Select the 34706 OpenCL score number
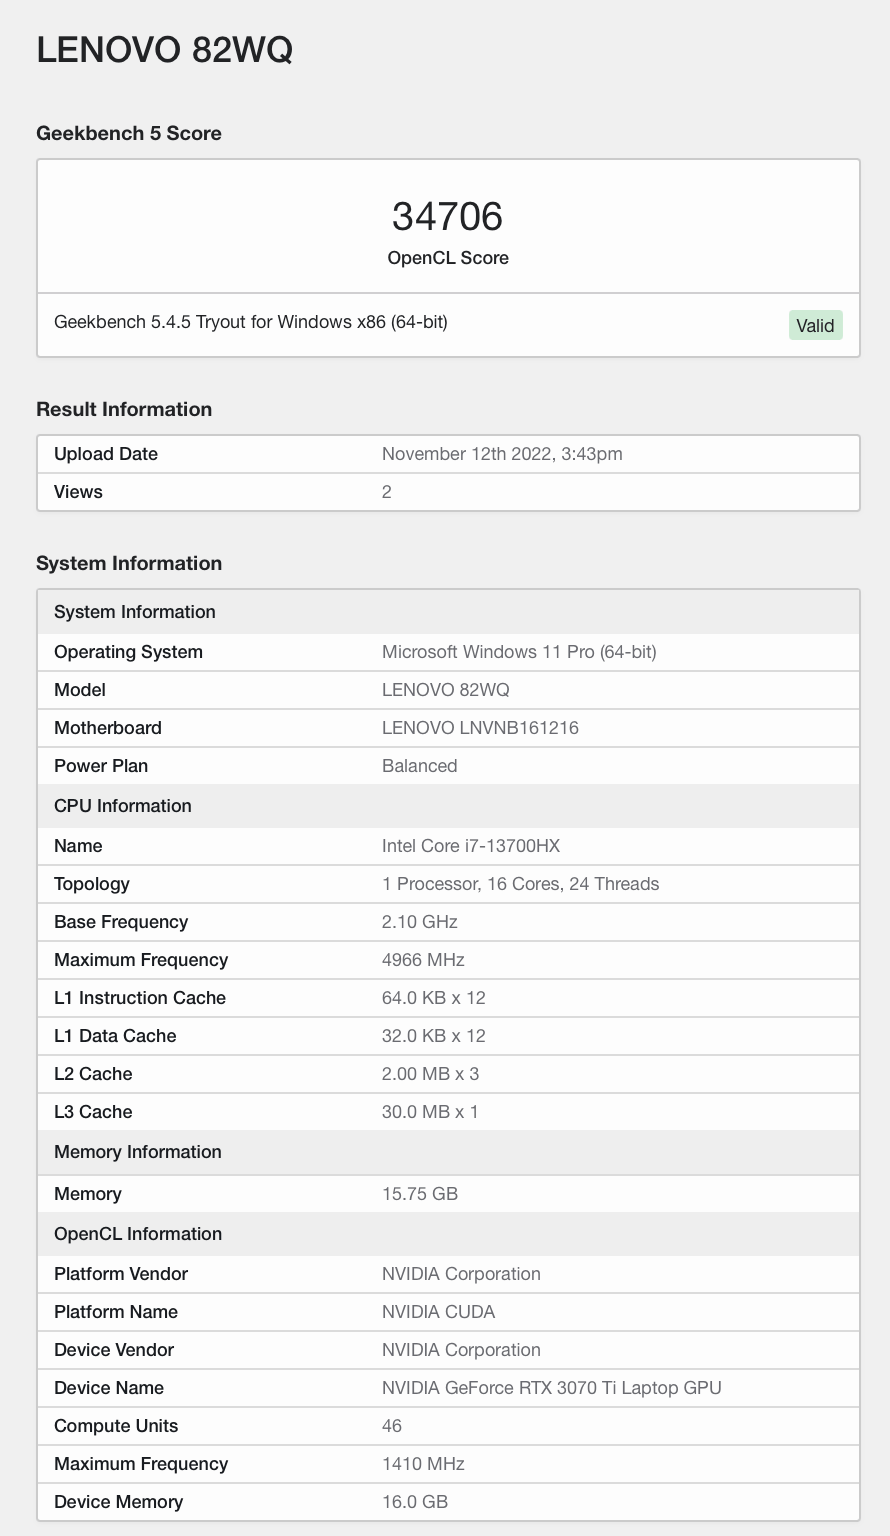The height and width of the screenshot is (1536, 890). click(x=447, y=216)
